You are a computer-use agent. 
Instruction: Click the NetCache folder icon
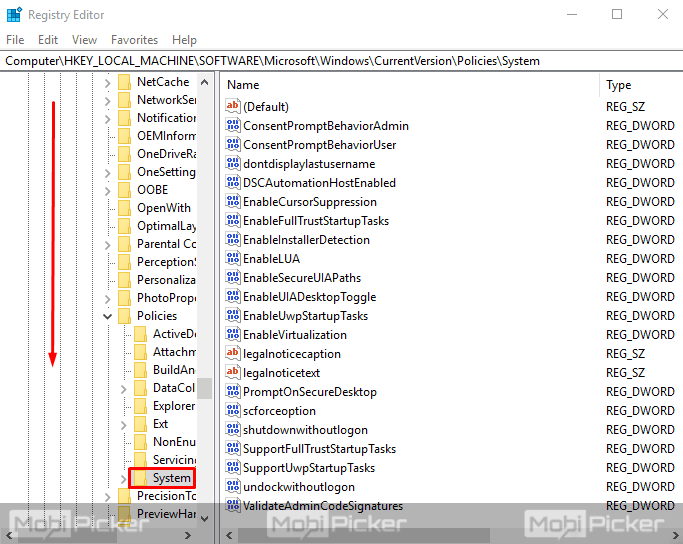125,82
